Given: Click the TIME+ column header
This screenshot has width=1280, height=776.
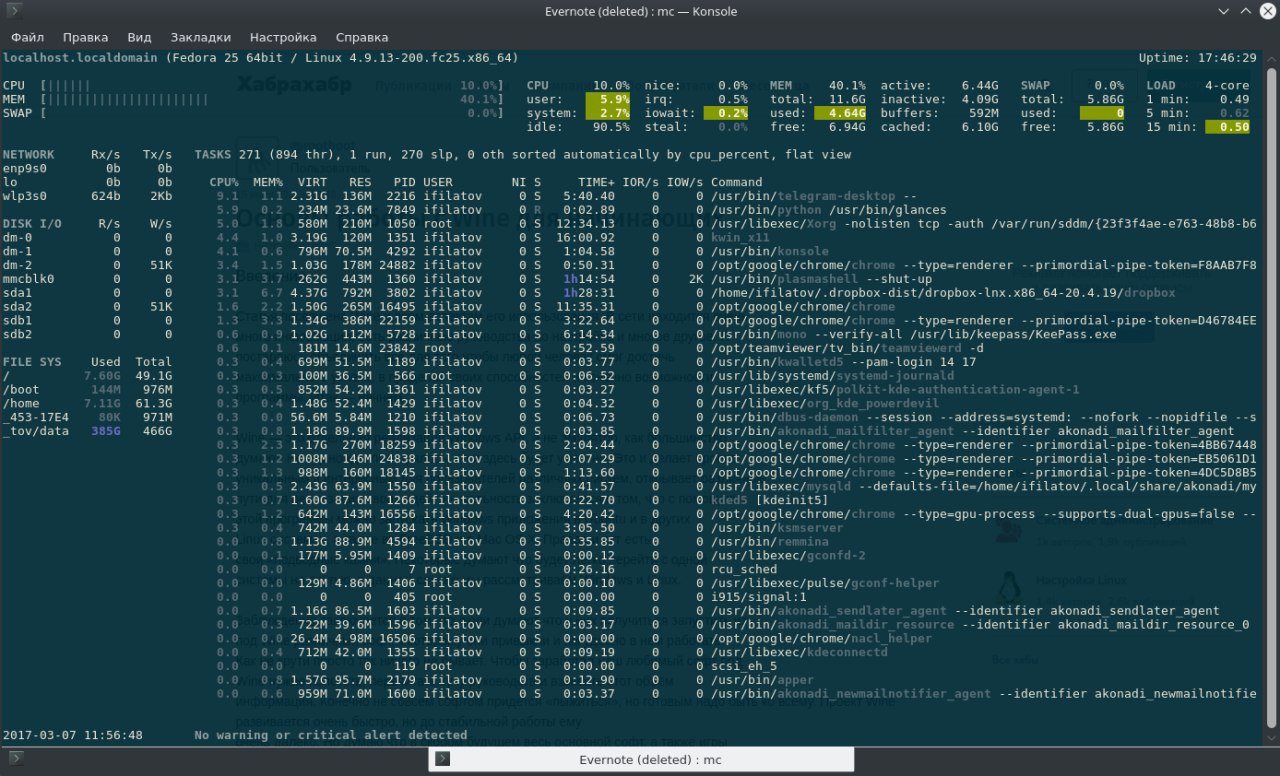Looking at the screenshot, I should coord(597,183).
